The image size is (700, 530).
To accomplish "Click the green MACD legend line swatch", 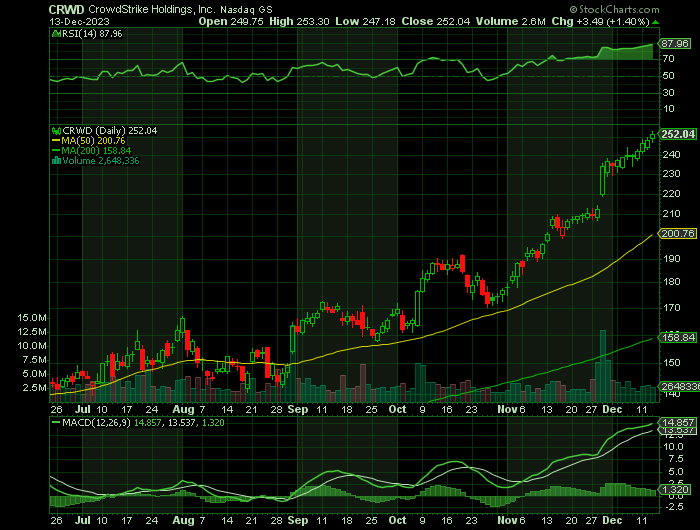I will [x=56, y=422].
